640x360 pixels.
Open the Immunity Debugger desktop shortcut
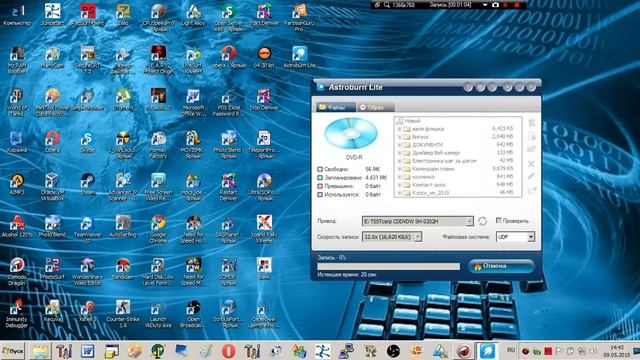[x=17, y=314]
